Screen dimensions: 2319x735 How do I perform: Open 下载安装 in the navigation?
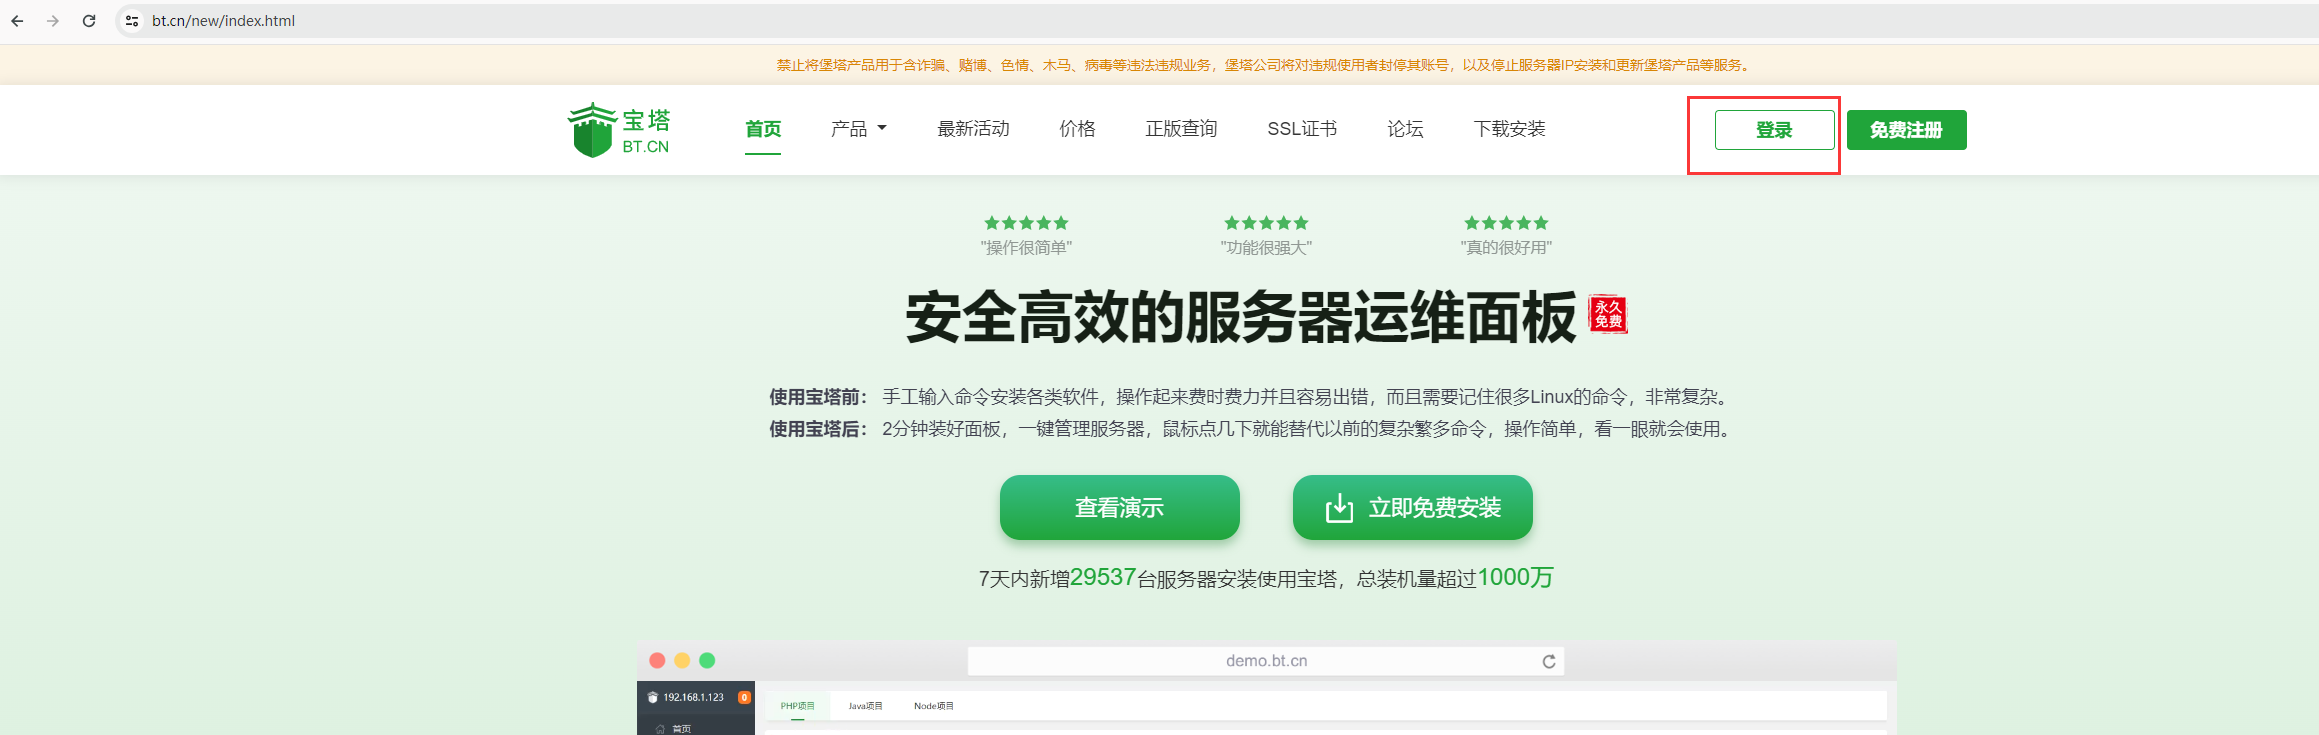pos(1509,129)
